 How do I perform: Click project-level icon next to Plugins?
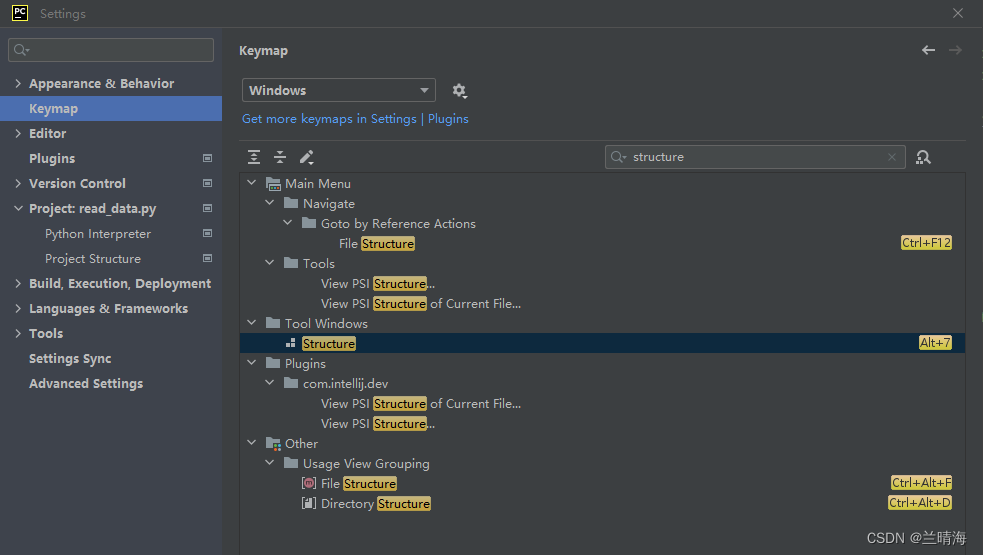208,158
